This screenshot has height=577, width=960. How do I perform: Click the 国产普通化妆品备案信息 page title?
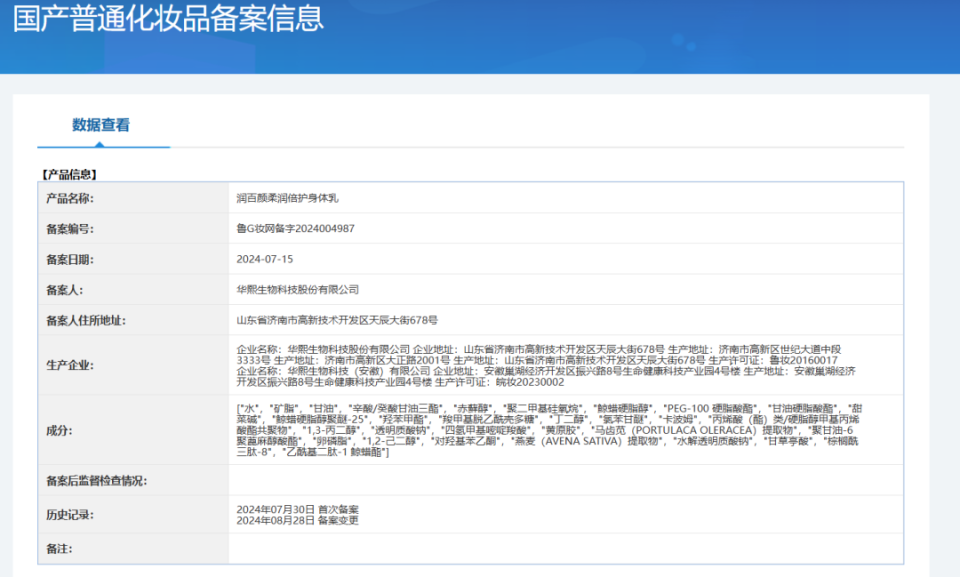click(x=168, y=18)
